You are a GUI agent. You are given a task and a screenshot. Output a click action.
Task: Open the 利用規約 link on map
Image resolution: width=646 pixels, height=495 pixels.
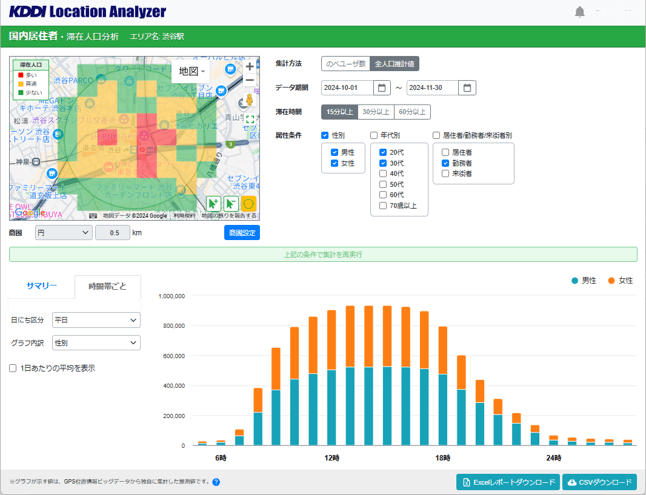pyautogui.click(x=184, y=216)
